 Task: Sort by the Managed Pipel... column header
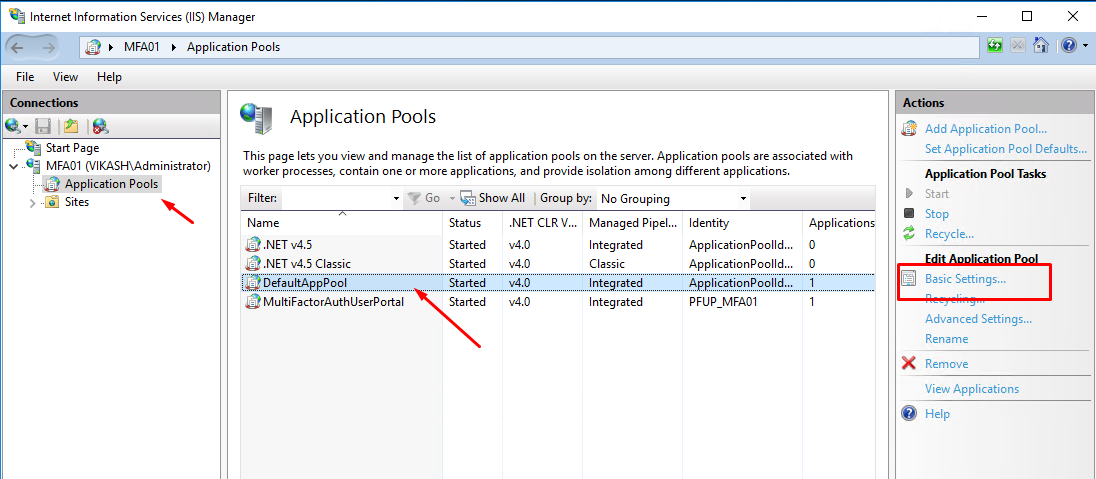[x=633, y=223]
